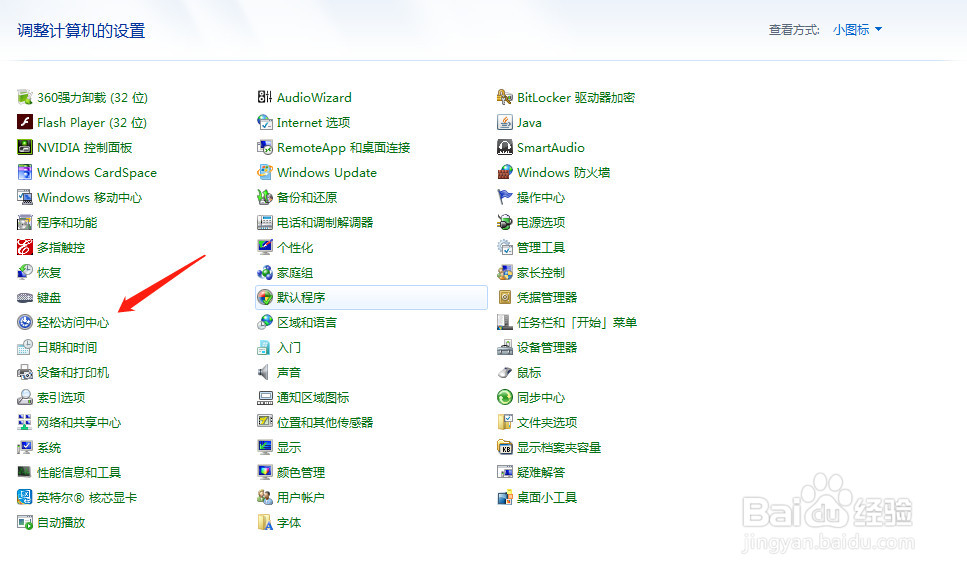Open the 多指触控 icon
The height and width of the screenshot is (576, 967).
[25, 247]
